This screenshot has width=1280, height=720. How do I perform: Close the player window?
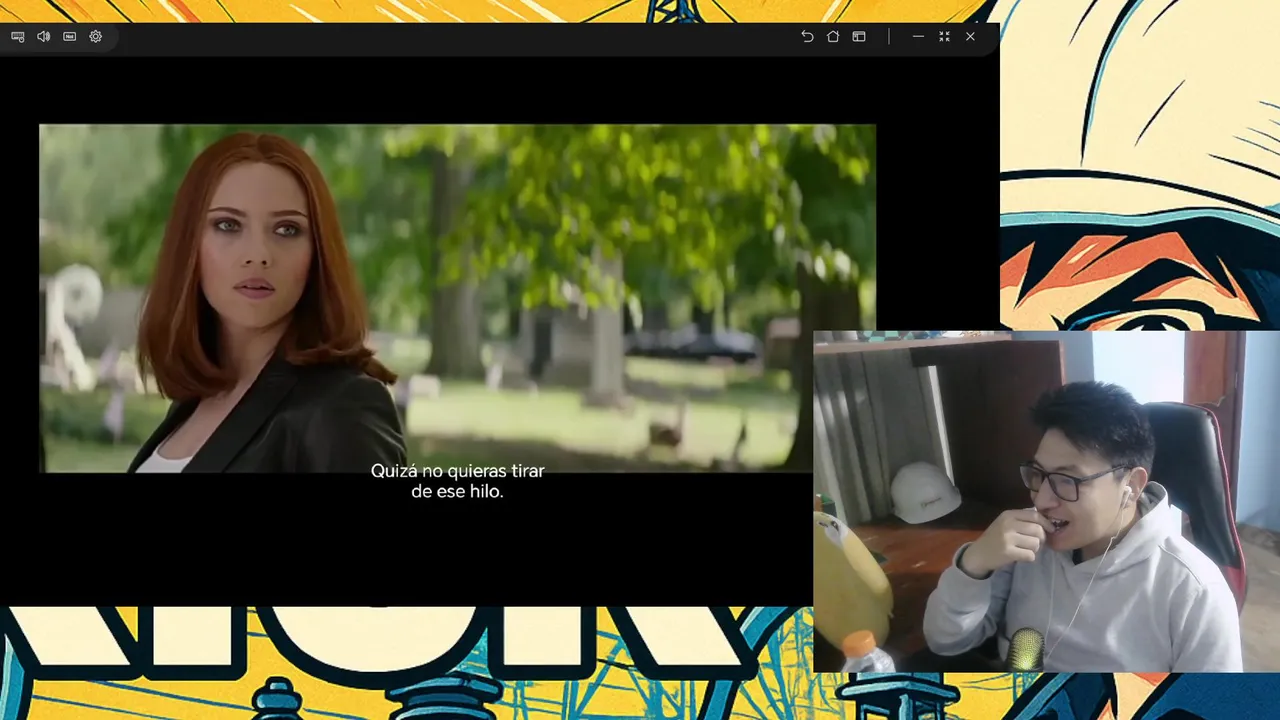click(970, 36)
